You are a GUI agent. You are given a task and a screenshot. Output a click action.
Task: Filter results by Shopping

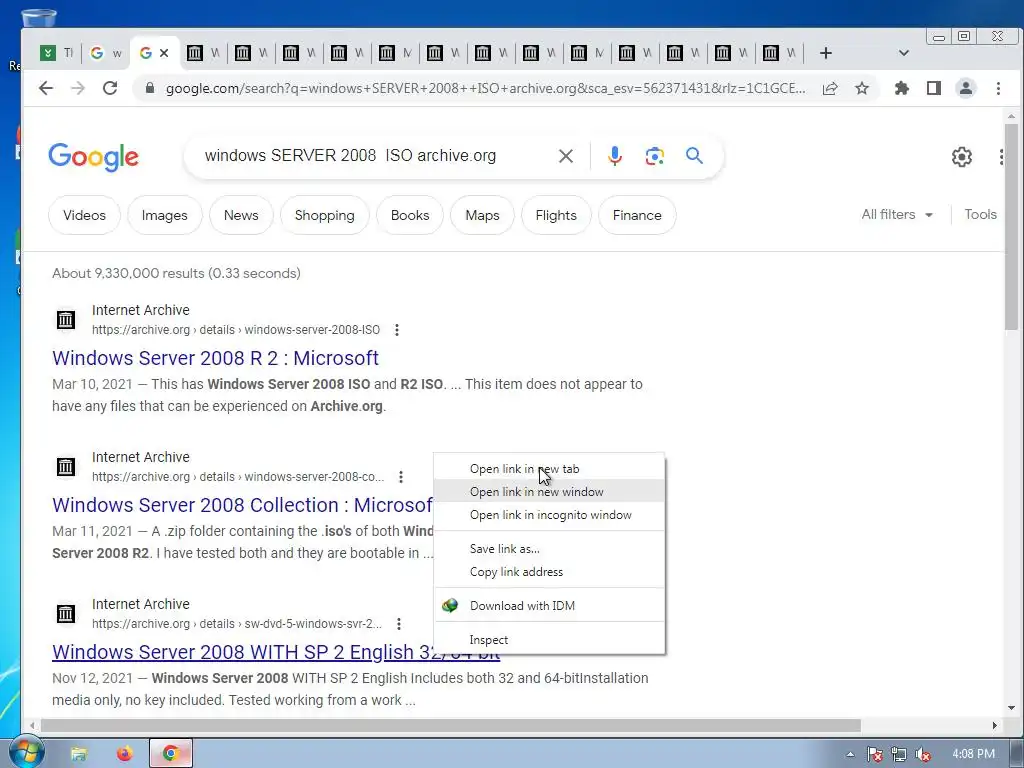click(x=325, y=215)
